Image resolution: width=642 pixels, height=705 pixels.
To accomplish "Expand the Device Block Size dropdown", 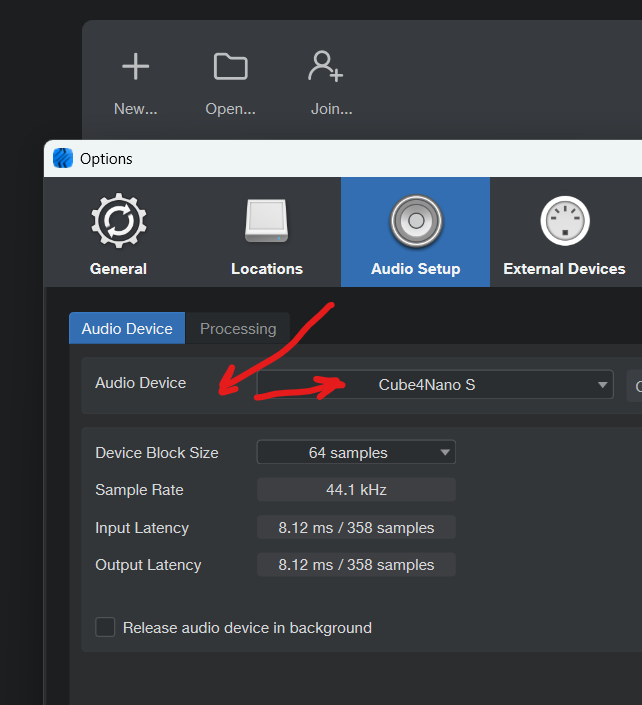I will (x=356, y=452).
